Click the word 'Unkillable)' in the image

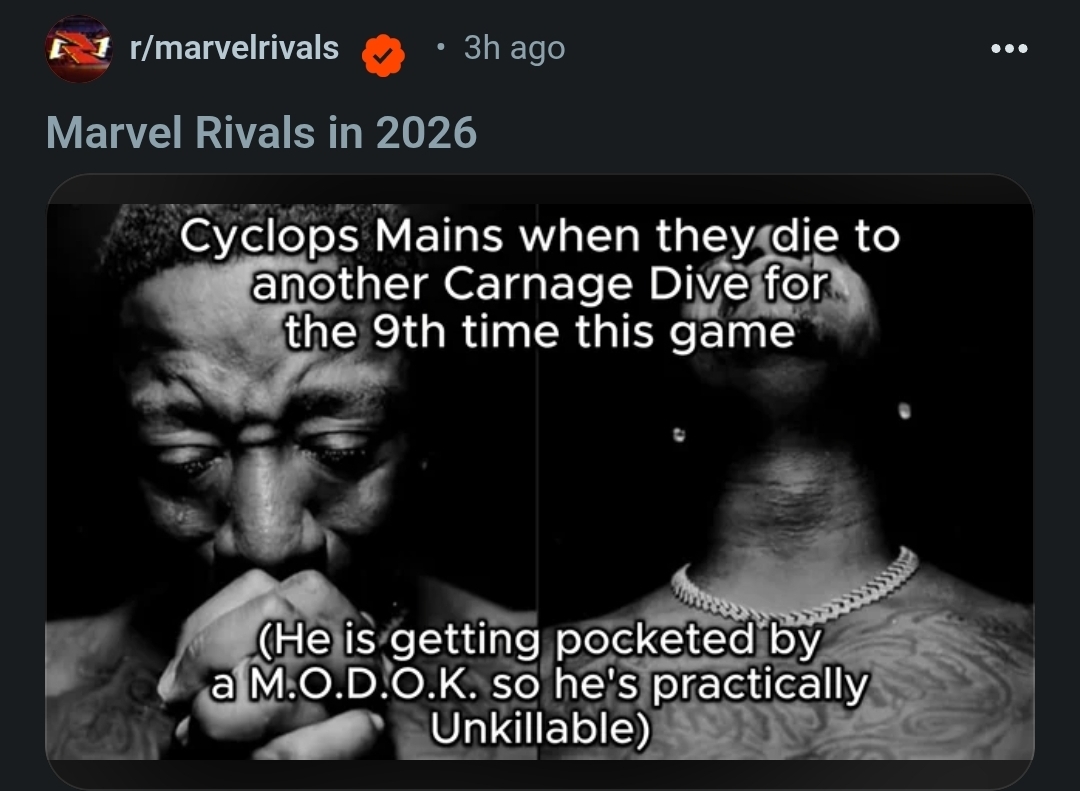(x=540, y=728)
